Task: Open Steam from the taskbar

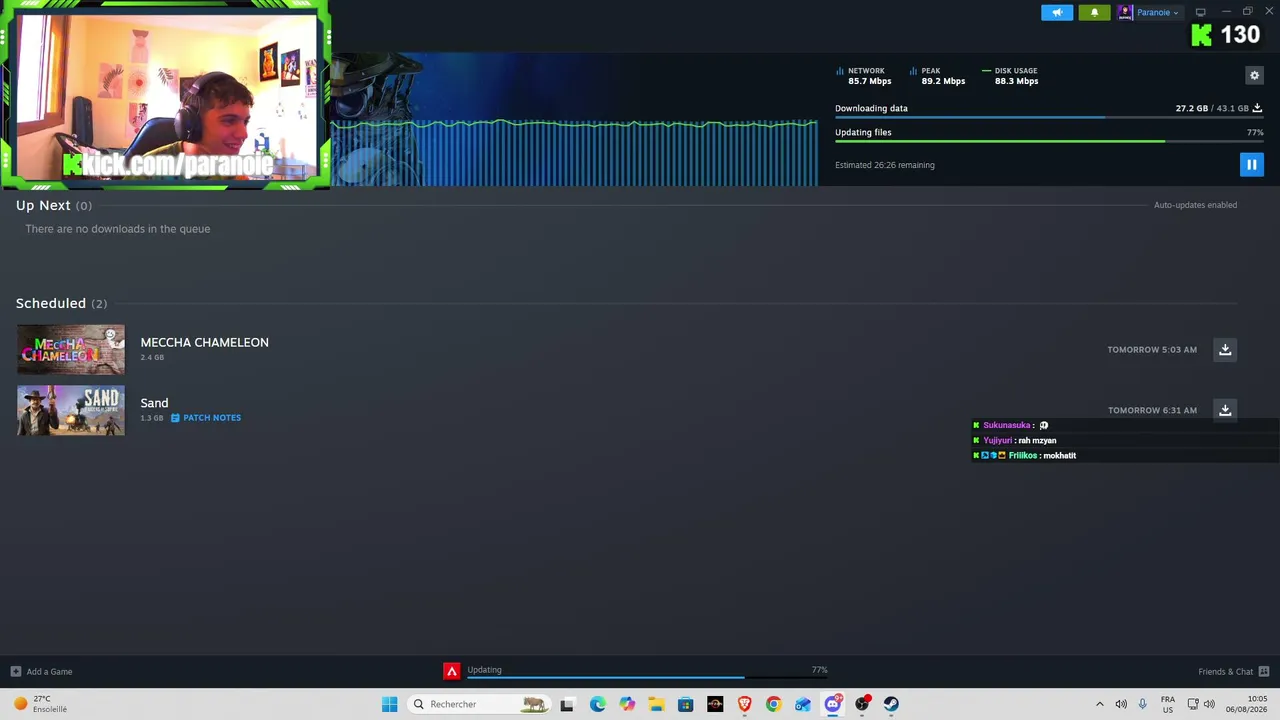Action: click(891, 704)
